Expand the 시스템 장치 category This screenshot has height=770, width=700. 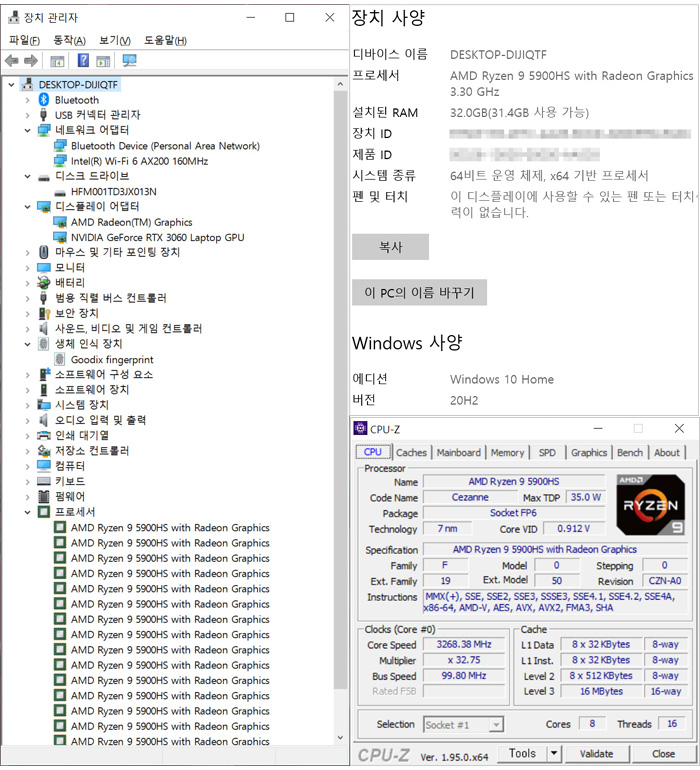point(28,405)
